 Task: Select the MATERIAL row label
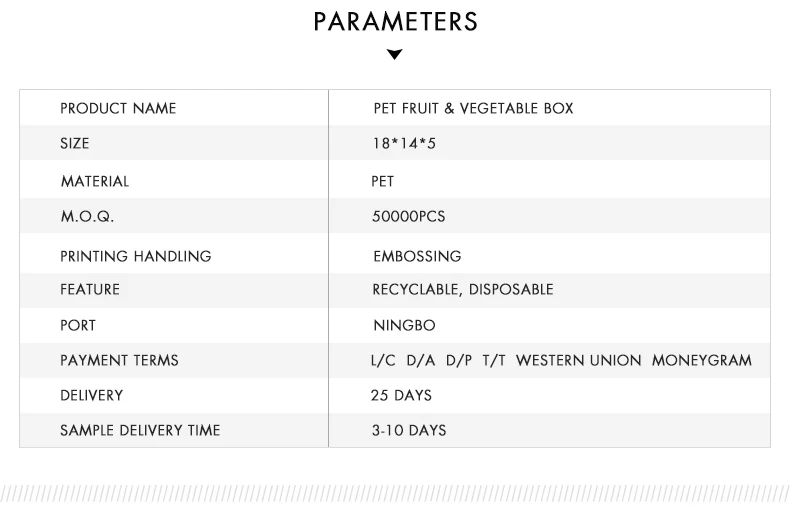(x=95, y=181)
